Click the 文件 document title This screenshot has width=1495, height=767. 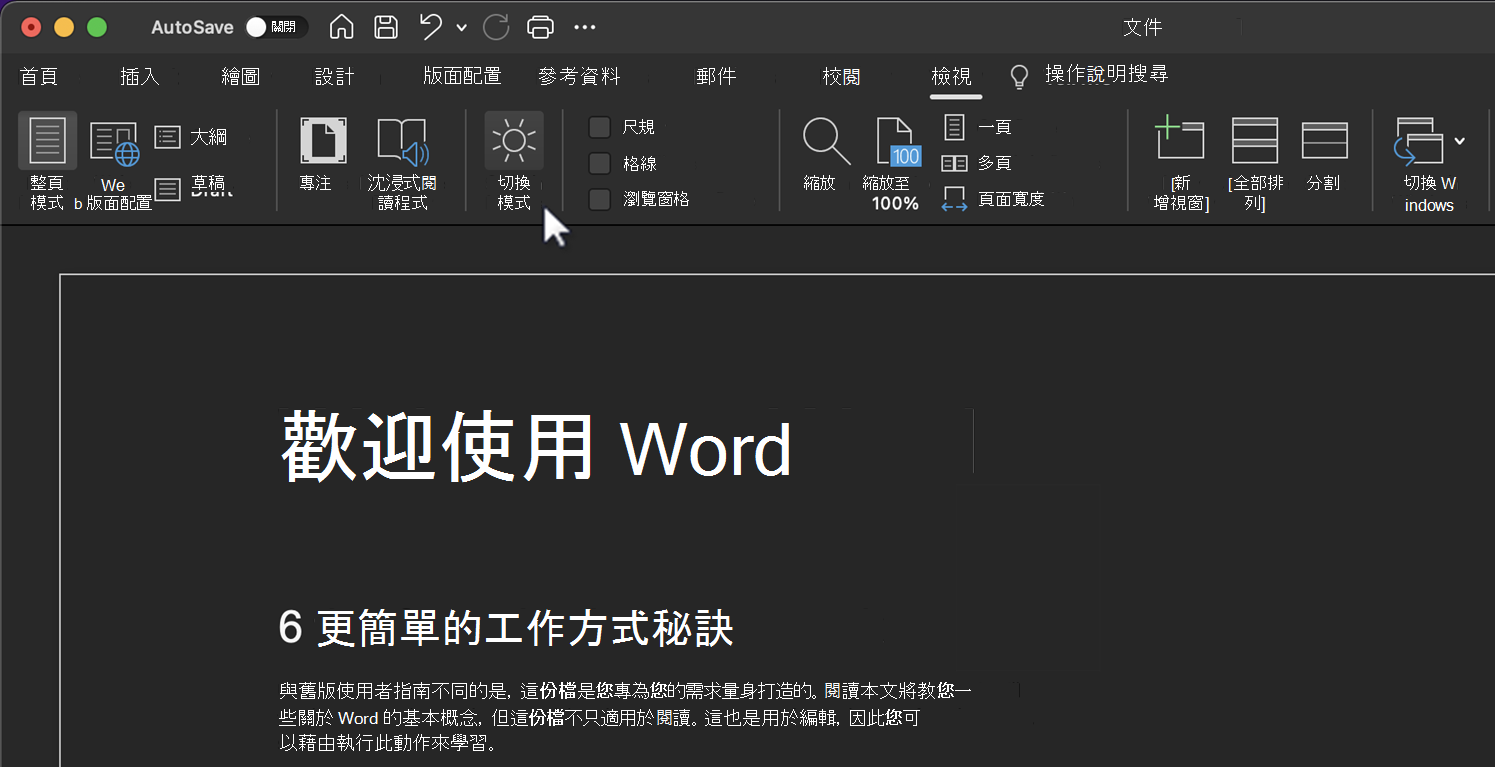point(1142,28)
